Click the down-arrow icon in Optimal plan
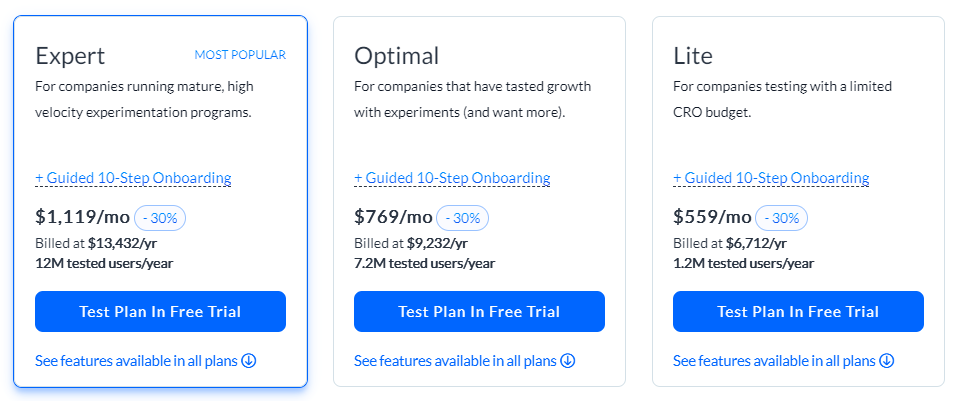Viewport: 973px width, 401px height. click(568, 360)
